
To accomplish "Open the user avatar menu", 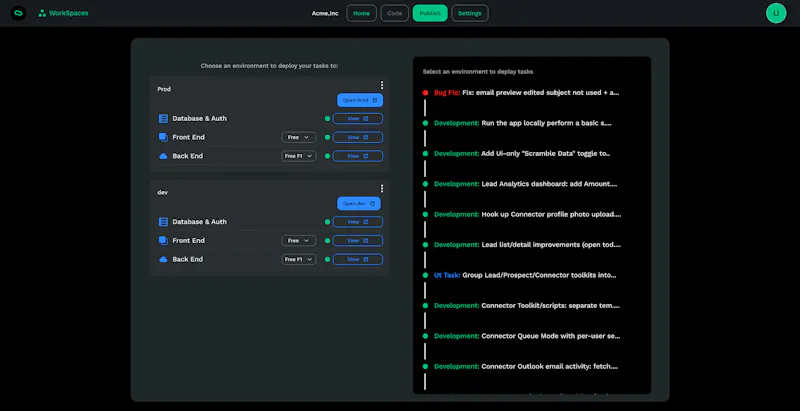I will [776, 13].
